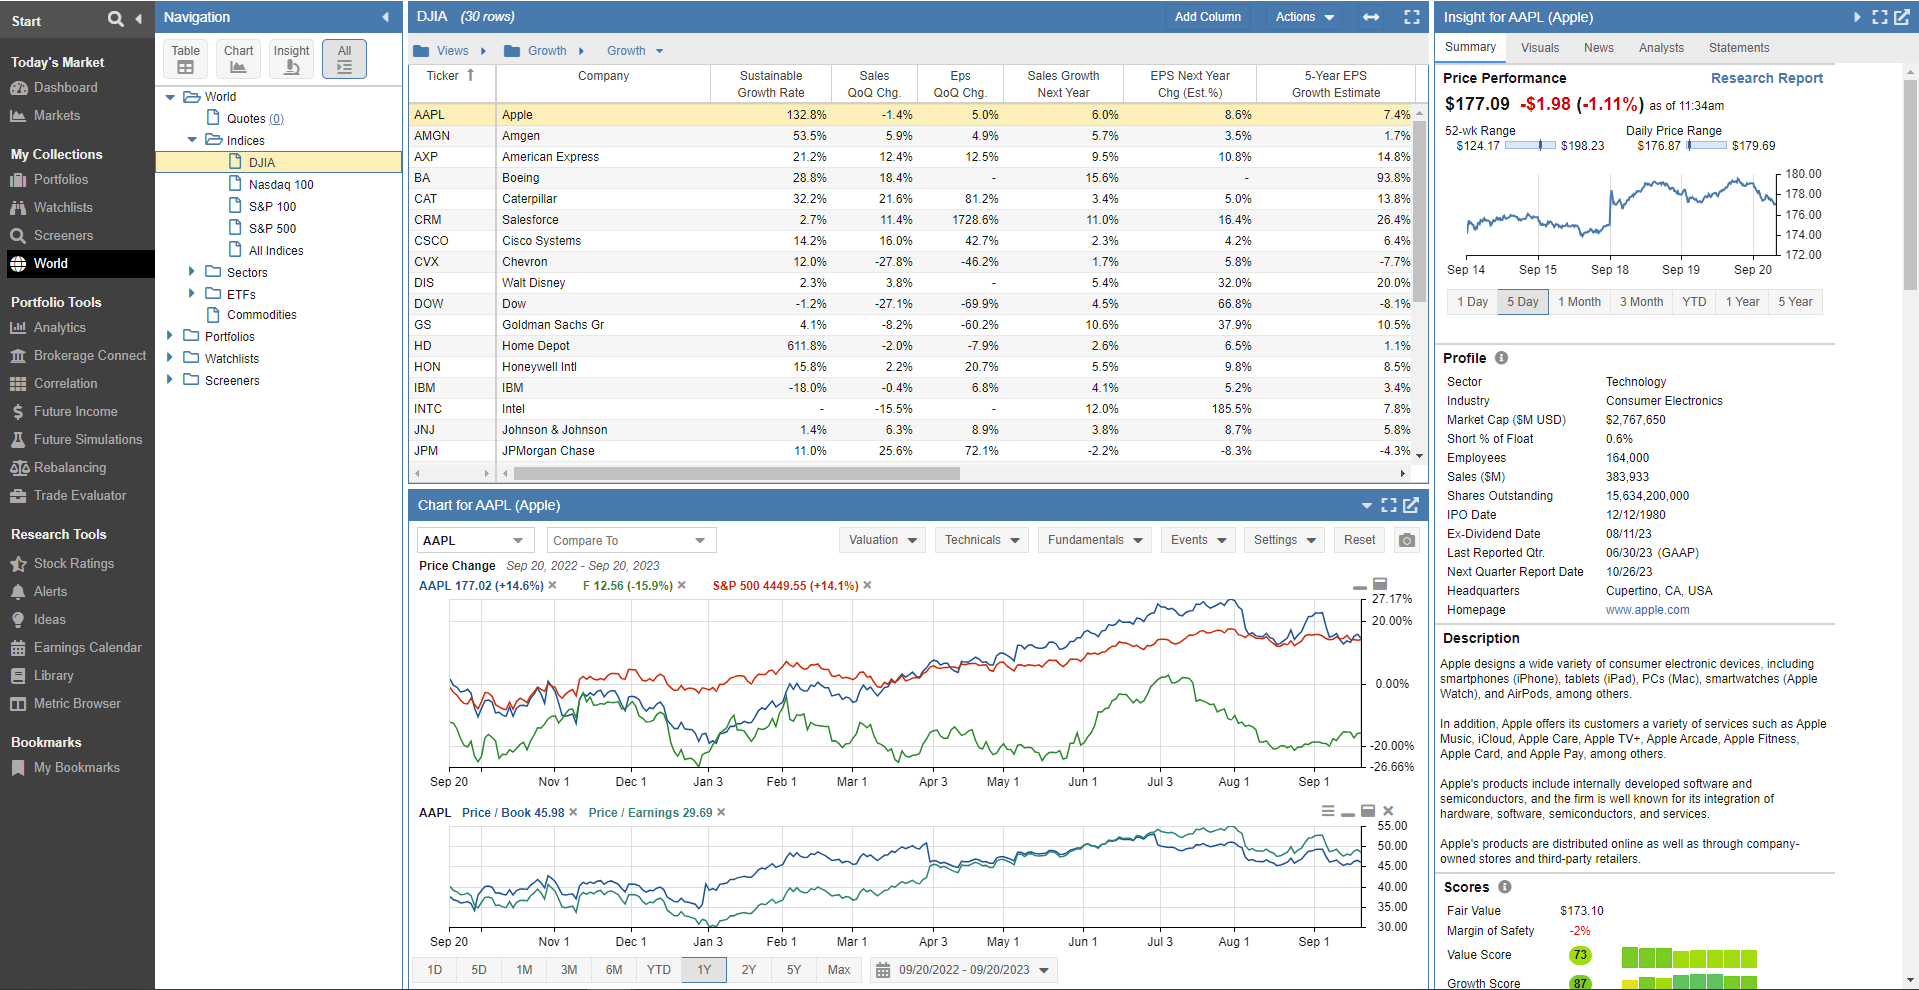Switch Navigation to Insight view
1919x990 pixels.
(x=291, y=59)
